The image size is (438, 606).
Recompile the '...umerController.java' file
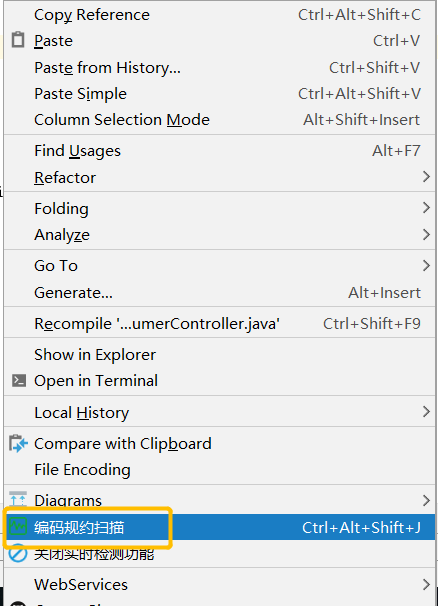(x=219, y=323)
